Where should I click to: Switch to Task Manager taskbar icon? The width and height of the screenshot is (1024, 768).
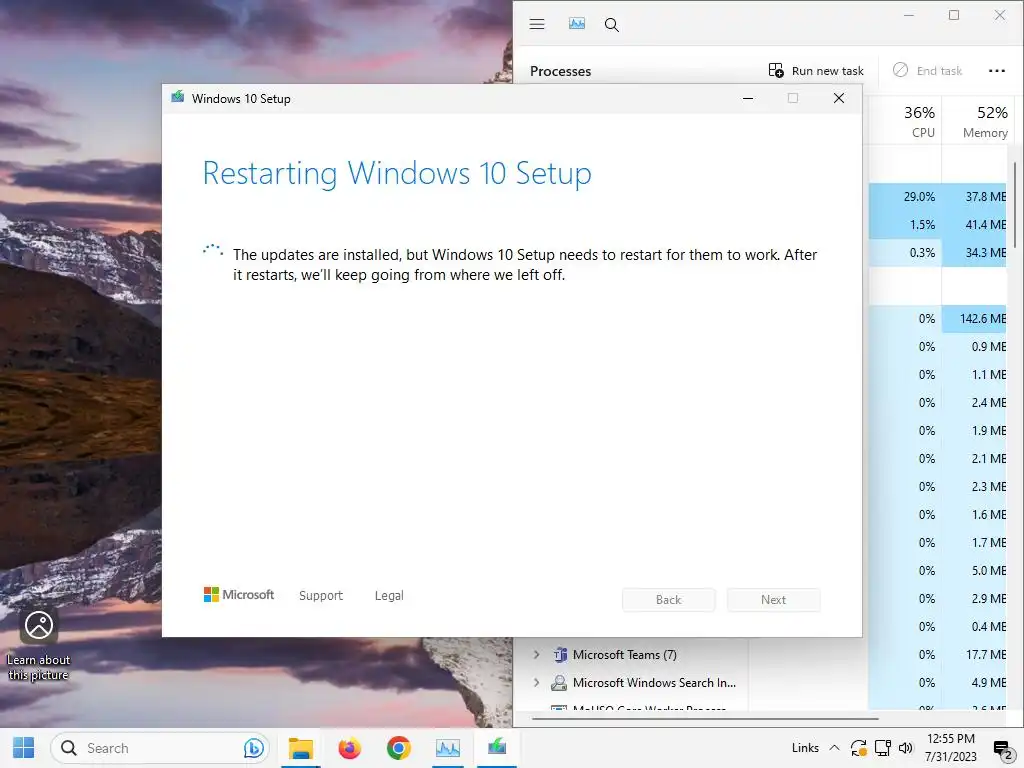click(x=448, y=748)
